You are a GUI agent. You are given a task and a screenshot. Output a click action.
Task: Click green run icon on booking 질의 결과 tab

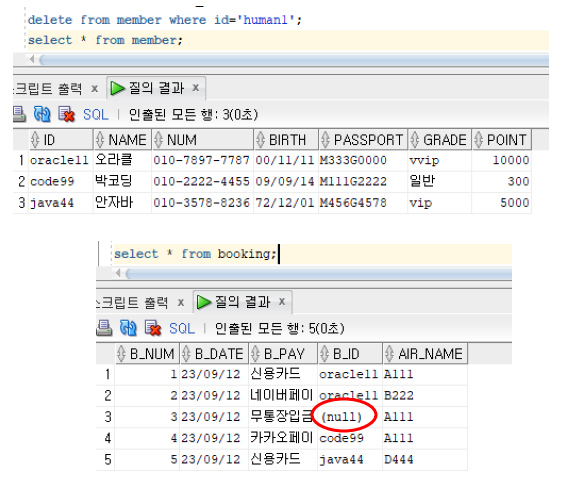tap(204, 302)
